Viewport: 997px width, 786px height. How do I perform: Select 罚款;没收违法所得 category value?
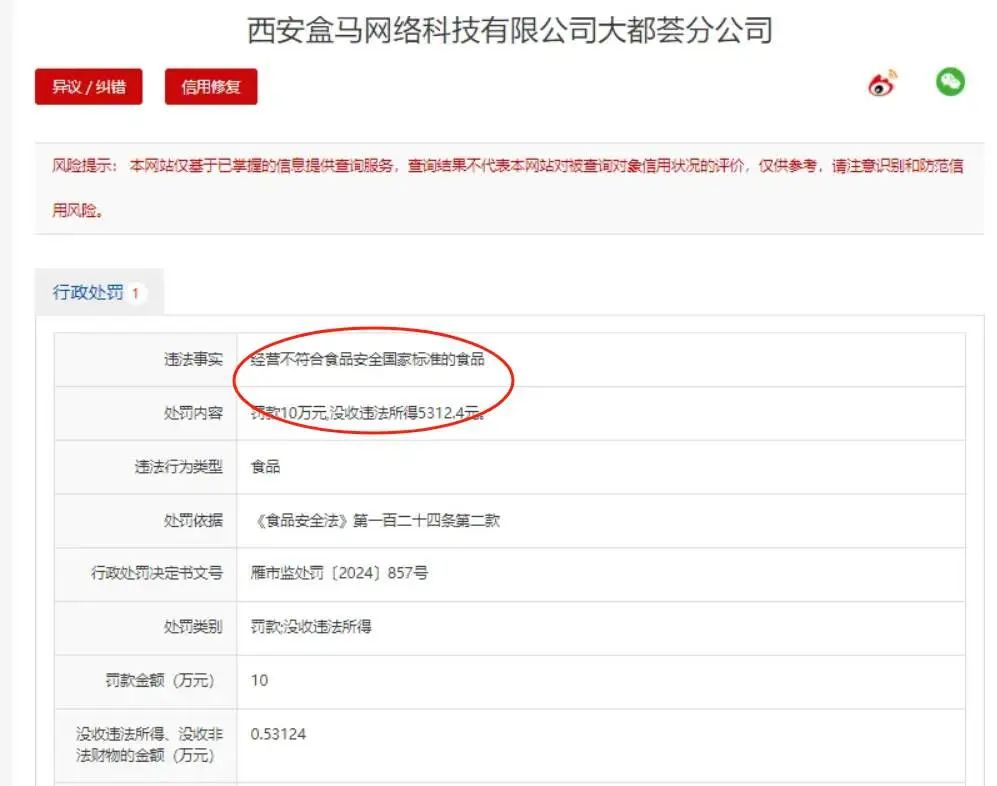coord(311,627)
